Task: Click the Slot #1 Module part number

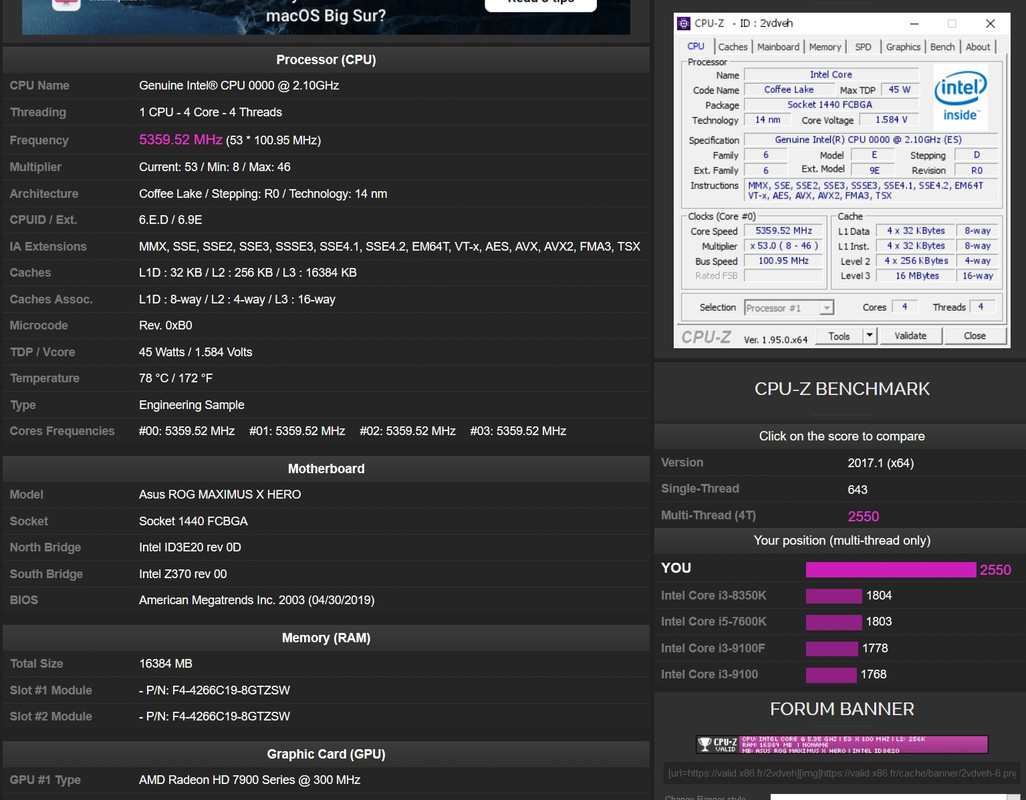Action: tap(214, 691)
